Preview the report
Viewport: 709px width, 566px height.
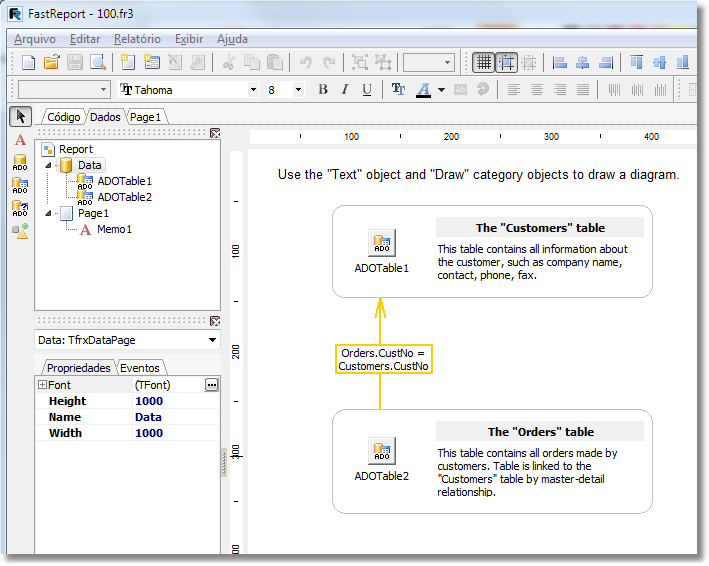click(98, 62)
